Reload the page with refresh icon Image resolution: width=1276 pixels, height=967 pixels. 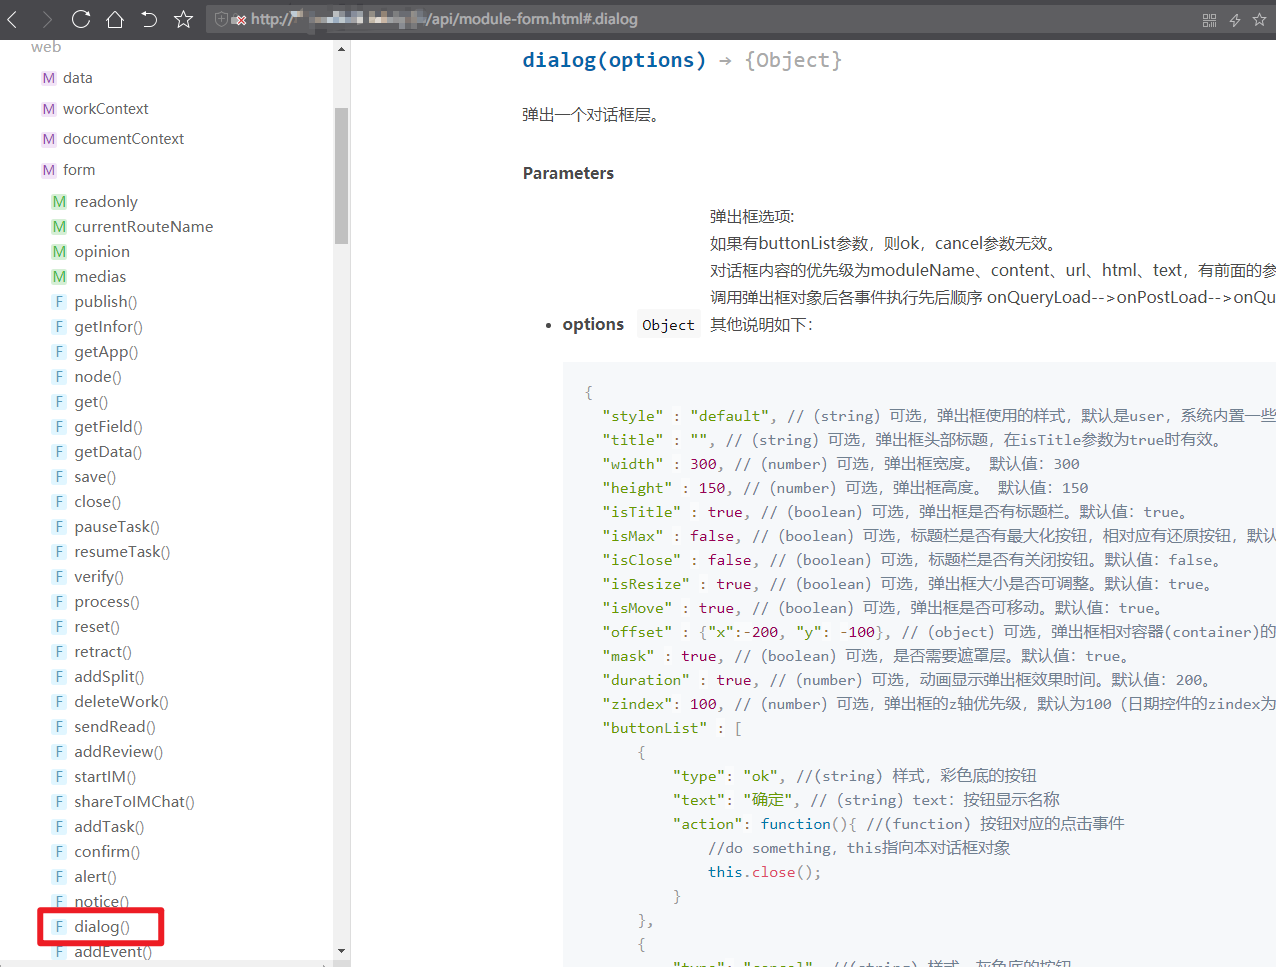click(x=81, y=19)
